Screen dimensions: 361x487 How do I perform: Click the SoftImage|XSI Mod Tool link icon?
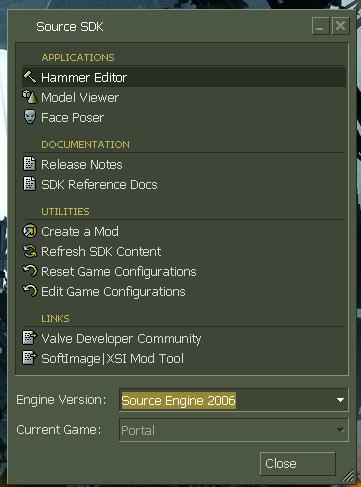[29, 357]
